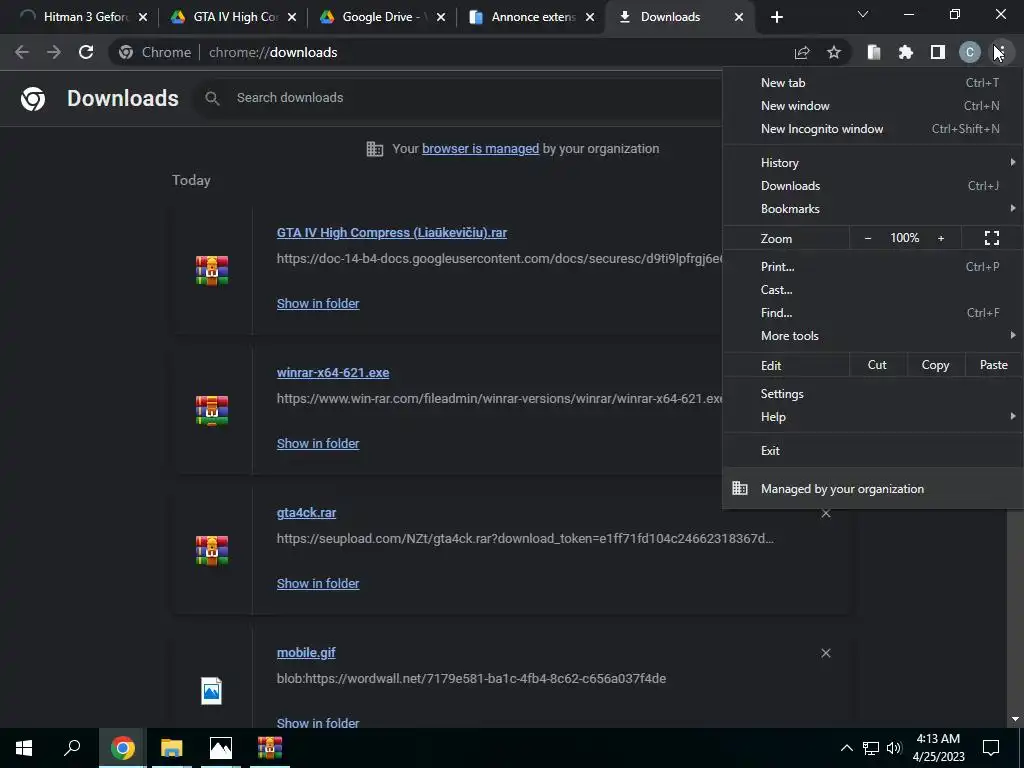
Task: Click Cut in the Edit row
Action: (877, 365)
